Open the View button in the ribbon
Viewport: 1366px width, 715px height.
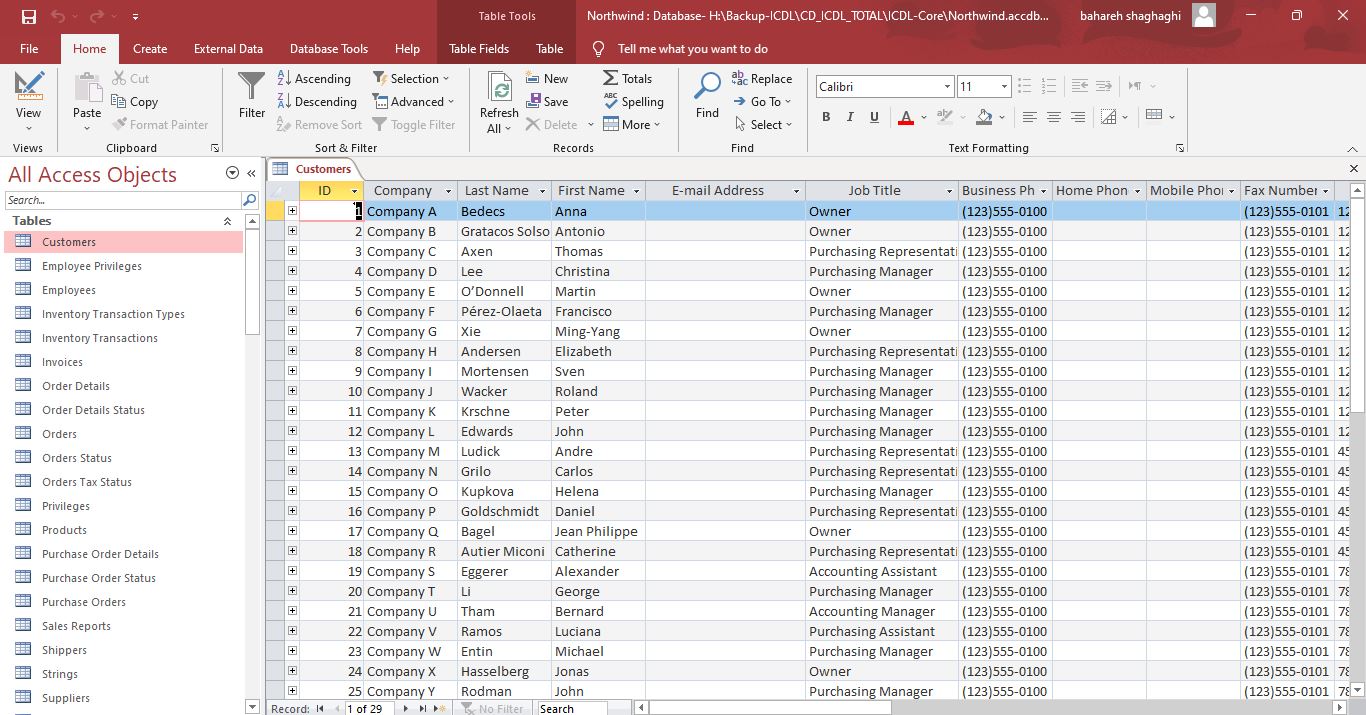point(28,102)
